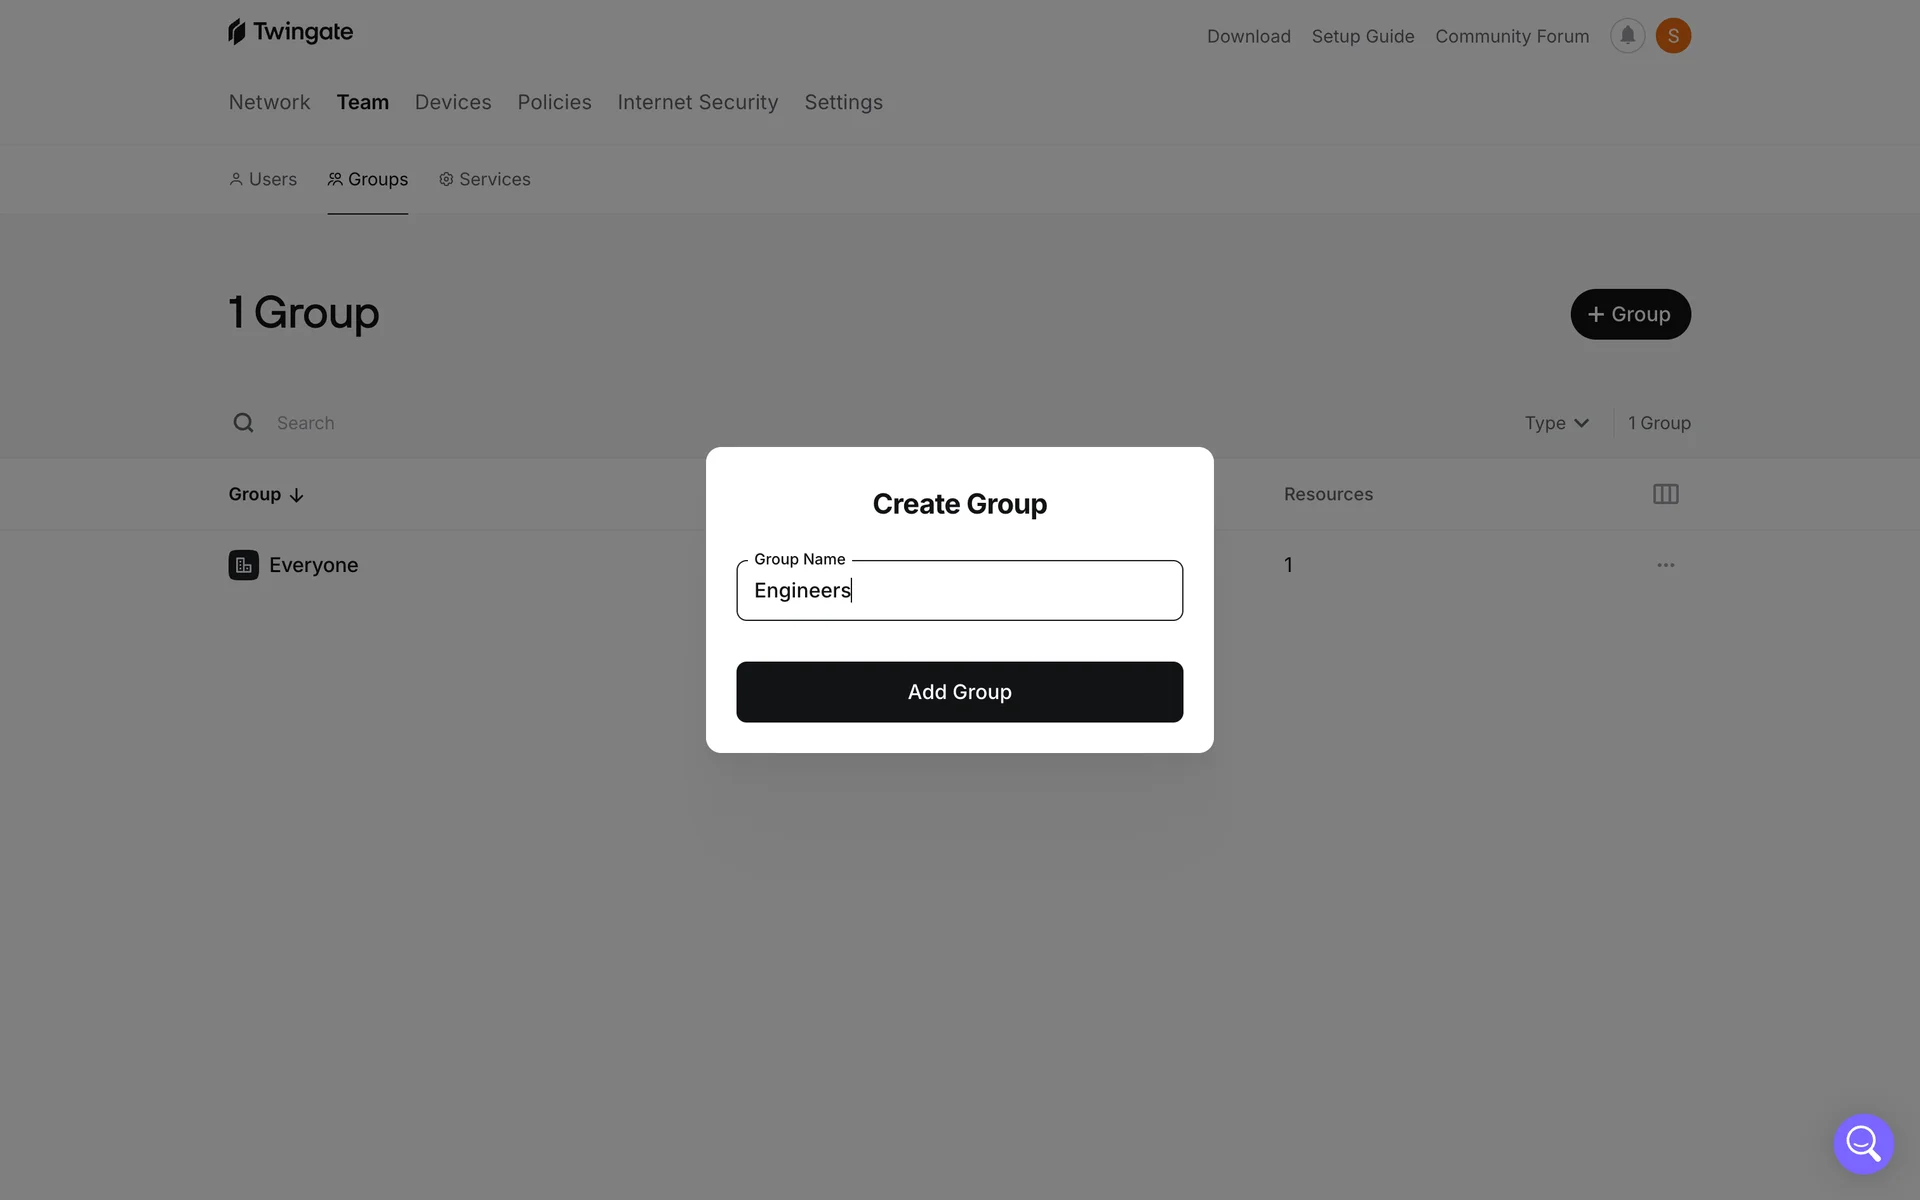Screen dimensions: 1920x1200
Task: Click the search magnifier icon
Action: click(243, 423)
